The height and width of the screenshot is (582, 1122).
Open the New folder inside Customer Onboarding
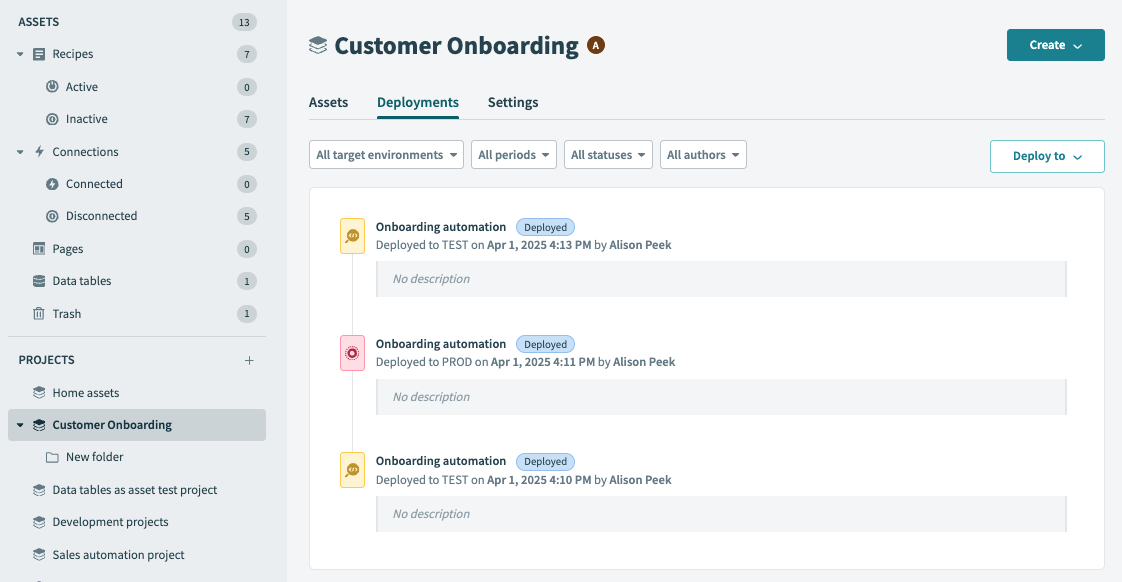coord(96,456)
